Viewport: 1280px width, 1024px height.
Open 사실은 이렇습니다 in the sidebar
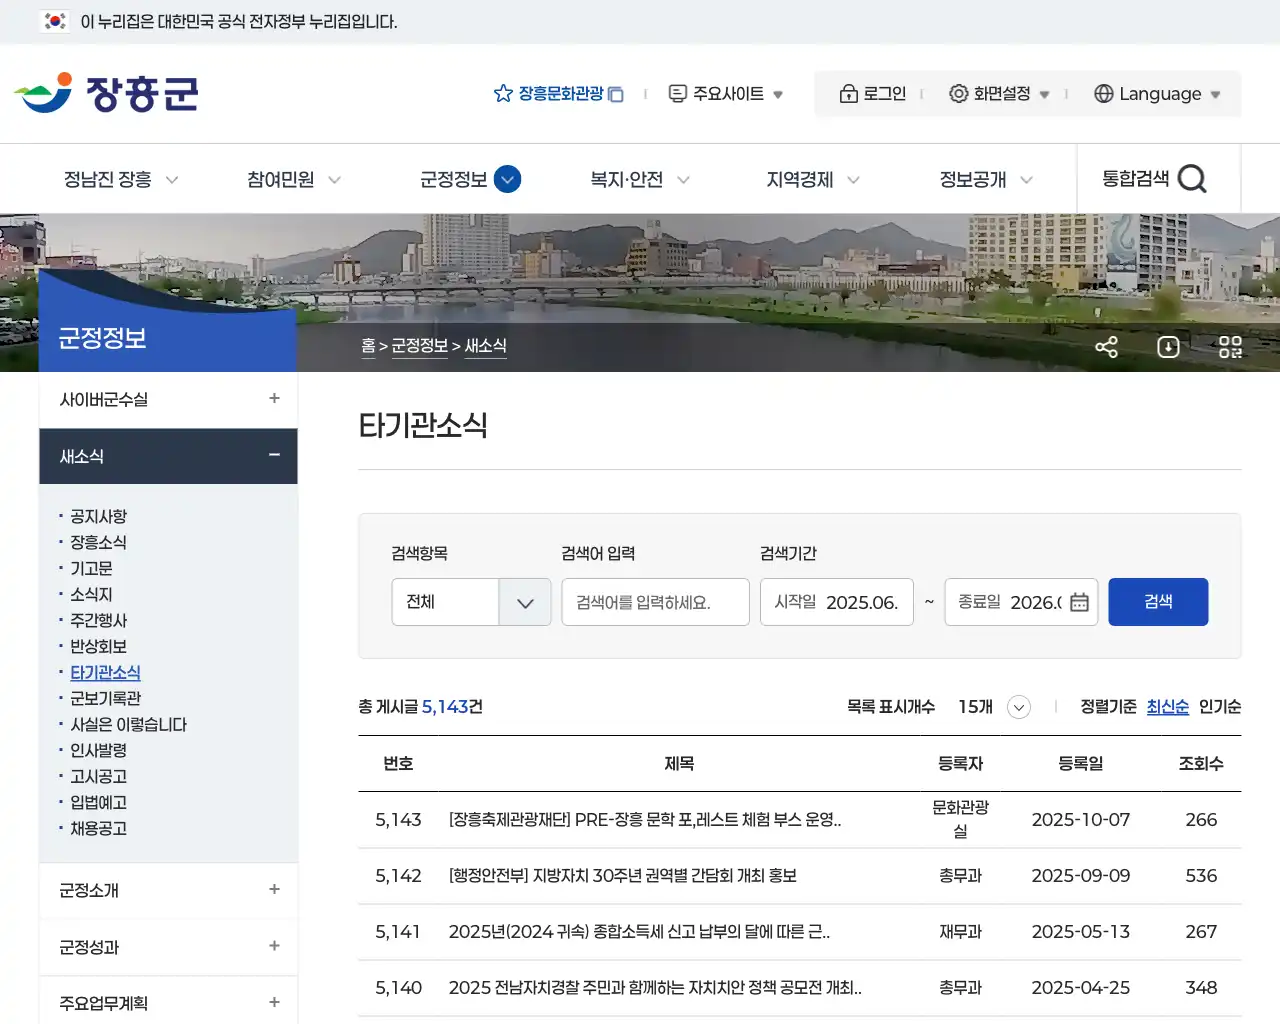[128, 724]
